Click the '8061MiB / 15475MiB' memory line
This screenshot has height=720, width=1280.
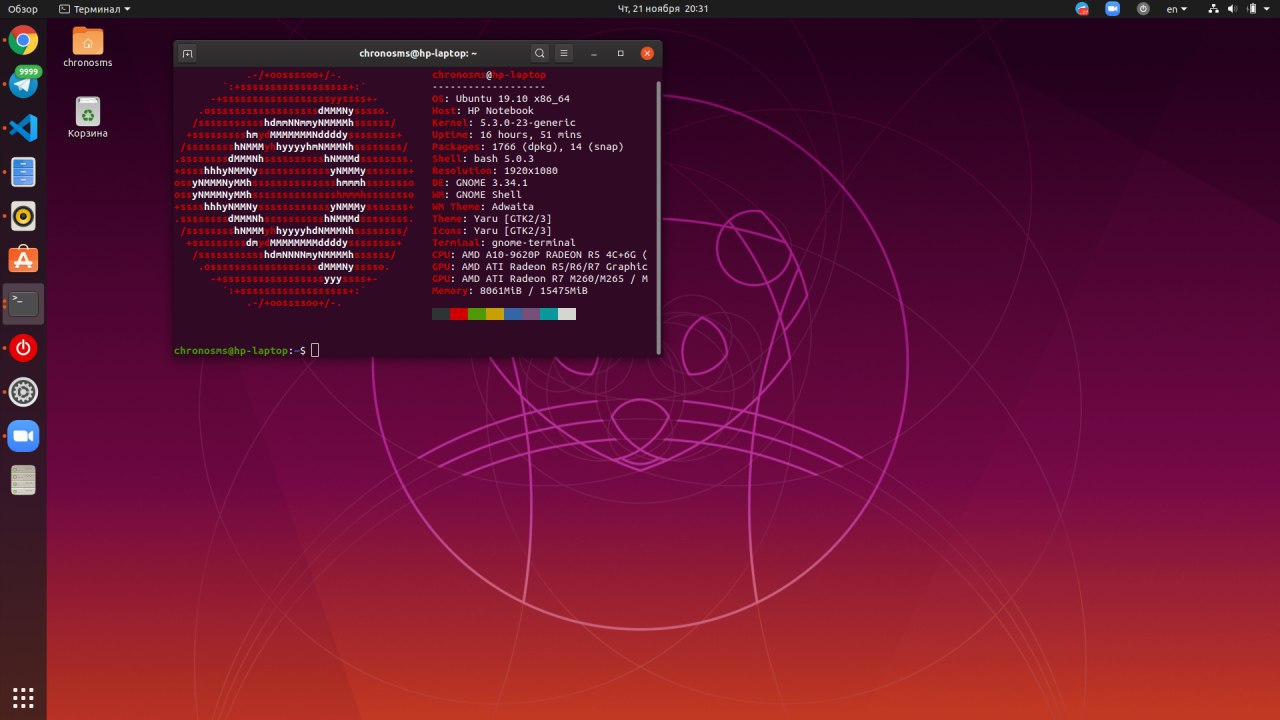point(510,291)
